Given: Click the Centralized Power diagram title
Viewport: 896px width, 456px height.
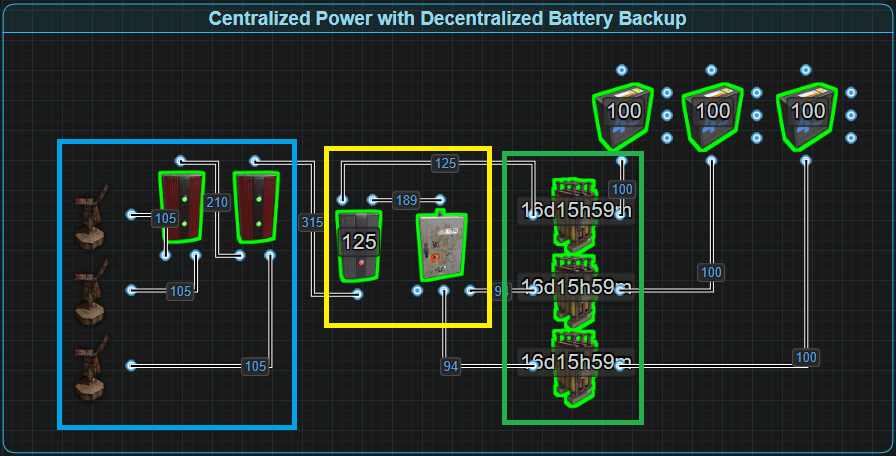Looking at the screenshot, I should pos(447,19).
